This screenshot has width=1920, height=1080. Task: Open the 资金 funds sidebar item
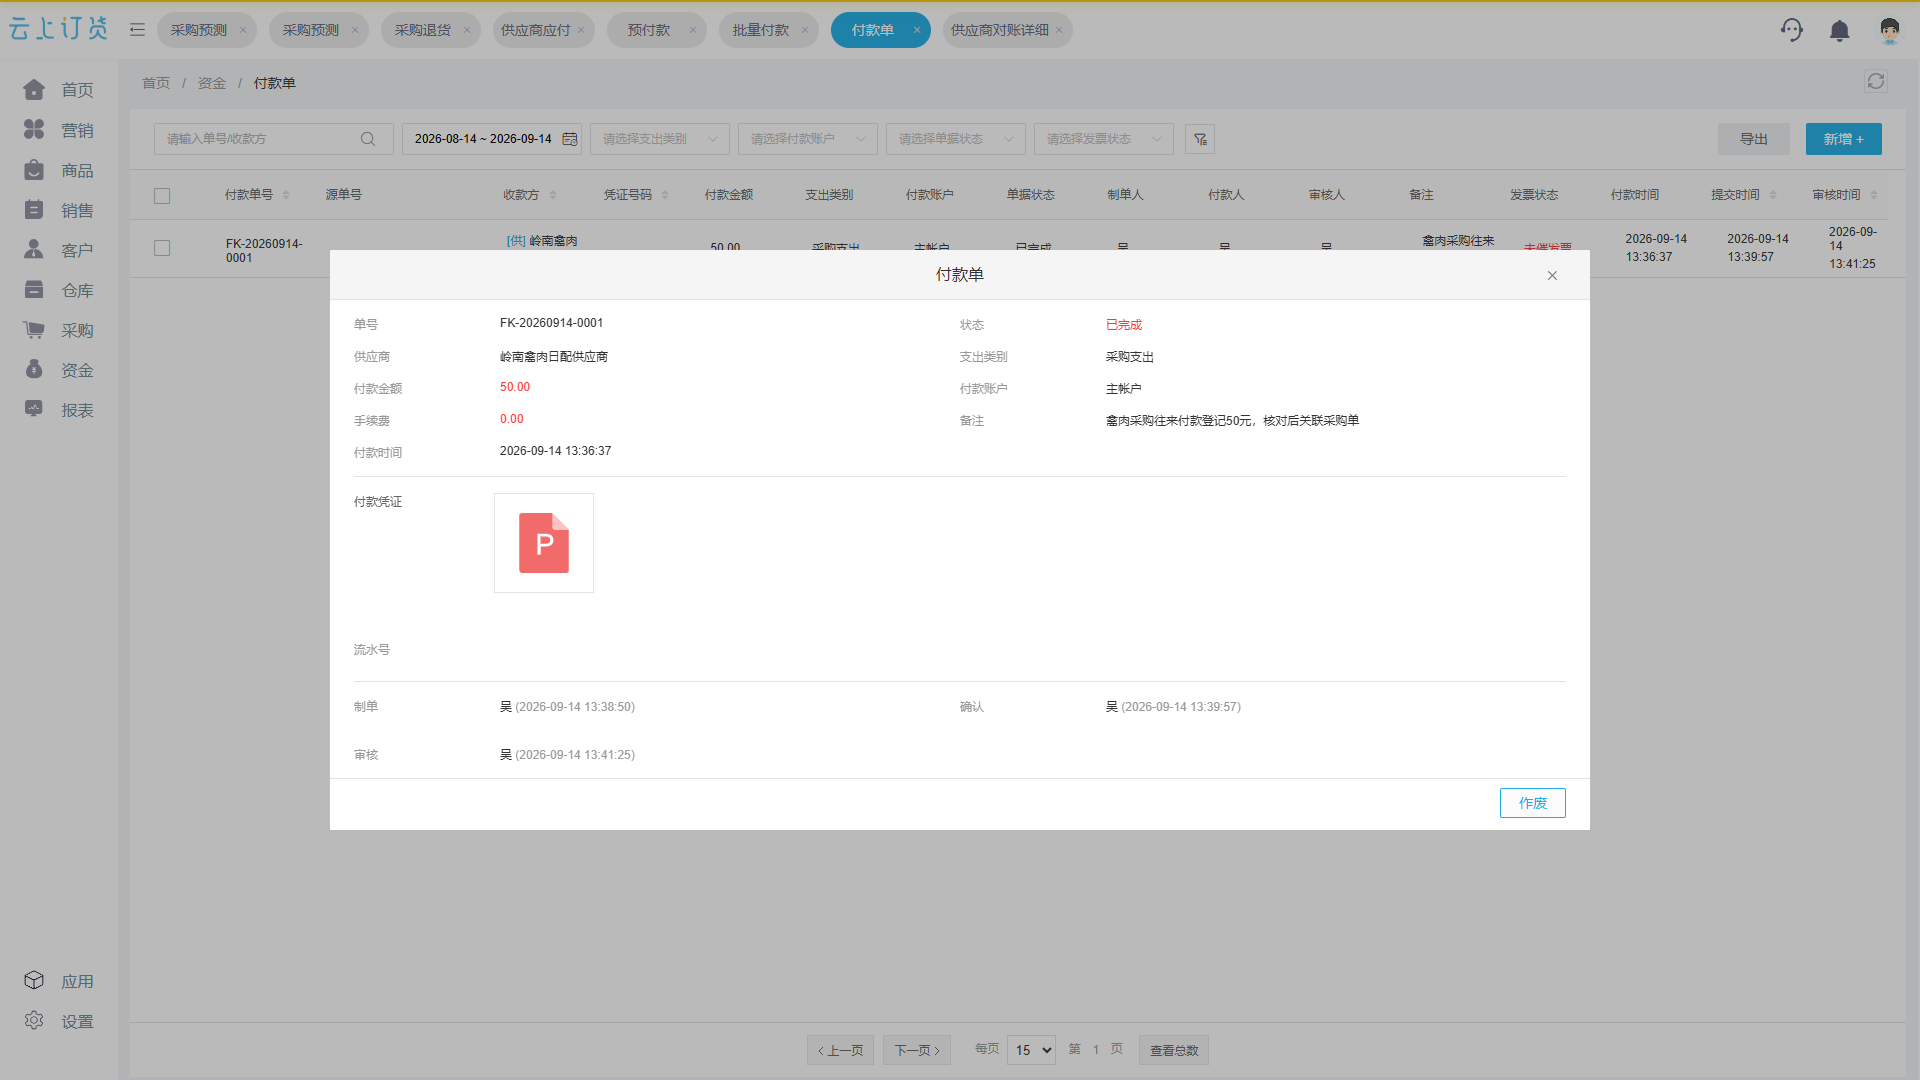58,370
